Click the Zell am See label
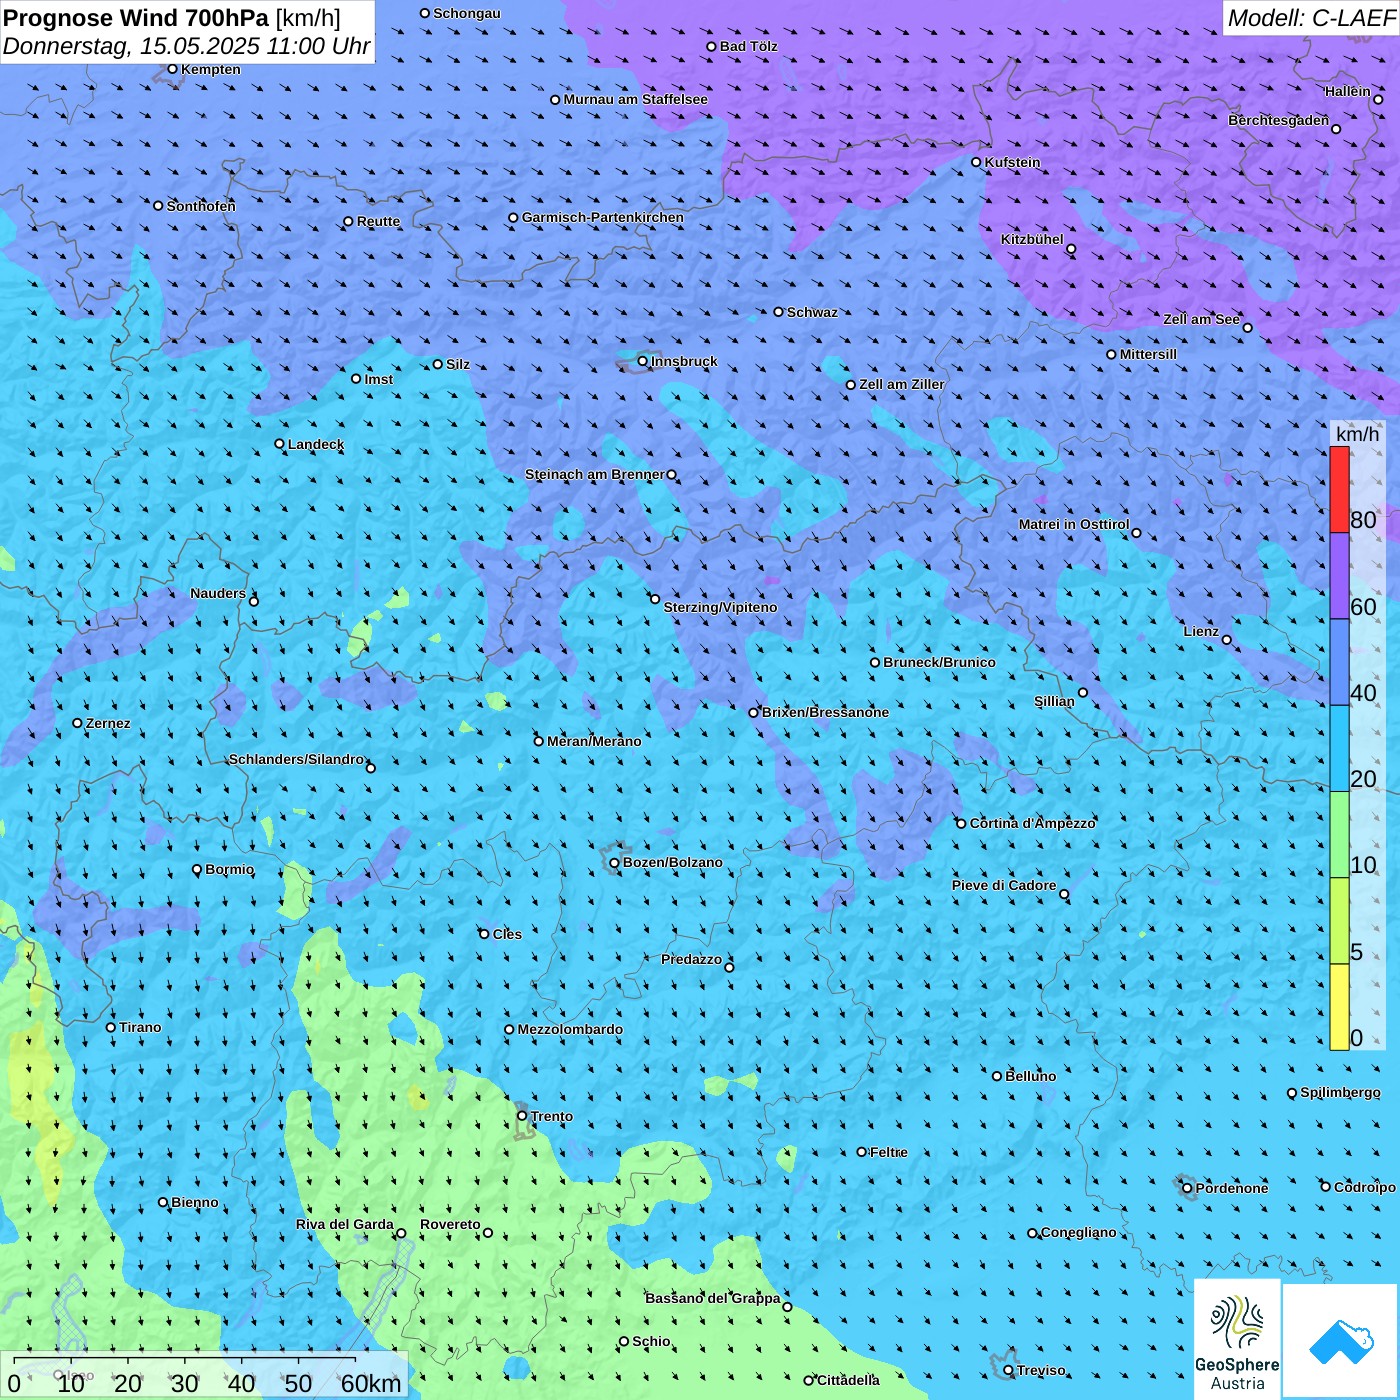This screenshot has height=1400, width=1400. point(1201,319)
